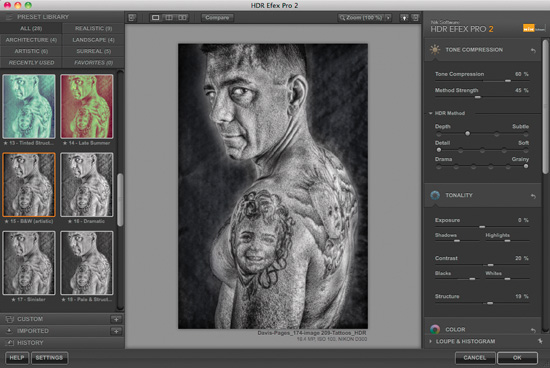
Task: Favorite the 17 - Sinister preset star
Action: coord(13,300)
